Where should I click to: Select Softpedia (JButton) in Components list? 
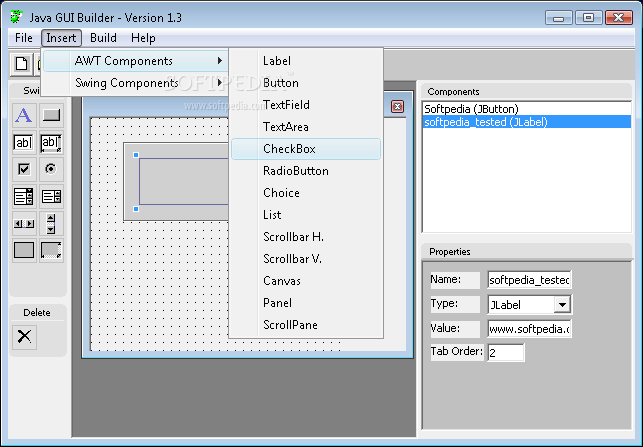[x=527, y=109]
